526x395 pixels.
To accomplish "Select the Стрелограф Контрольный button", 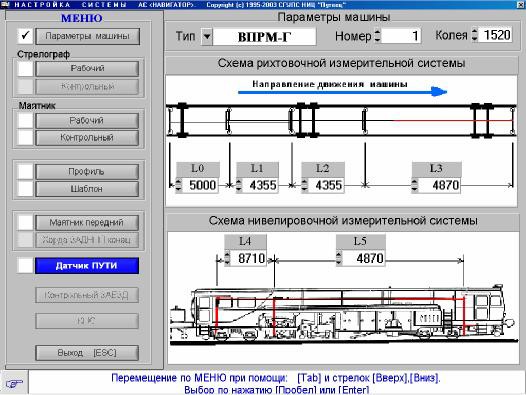I will tap(87, 87).
